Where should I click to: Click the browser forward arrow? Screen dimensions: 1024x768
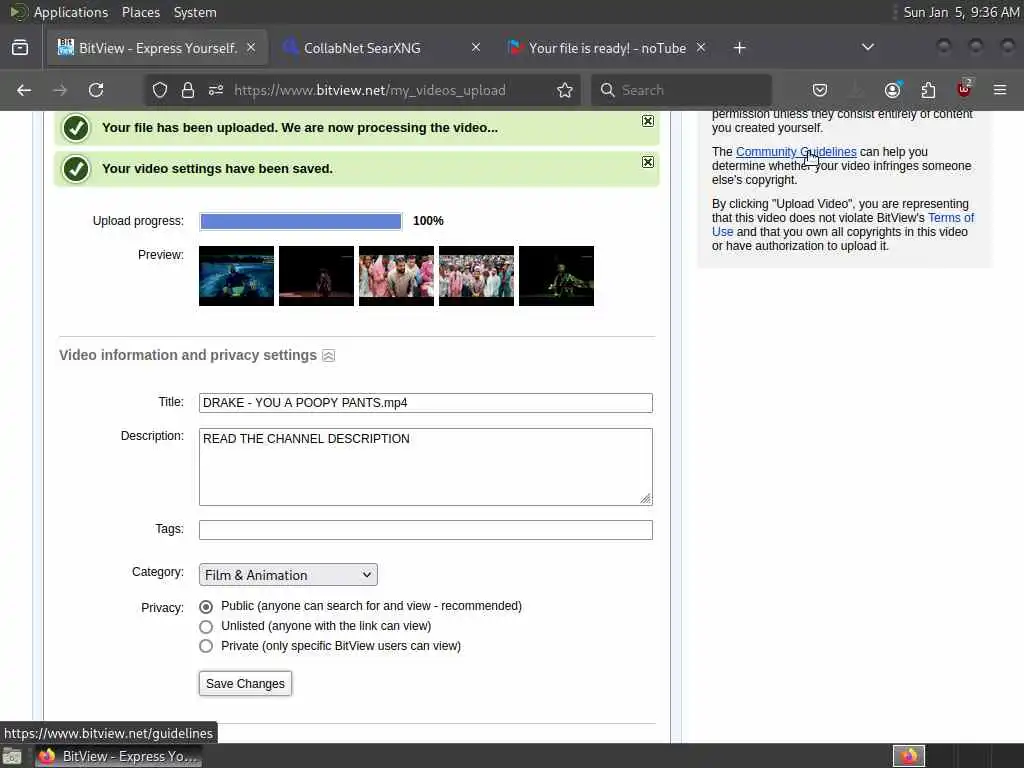point(60,90)
